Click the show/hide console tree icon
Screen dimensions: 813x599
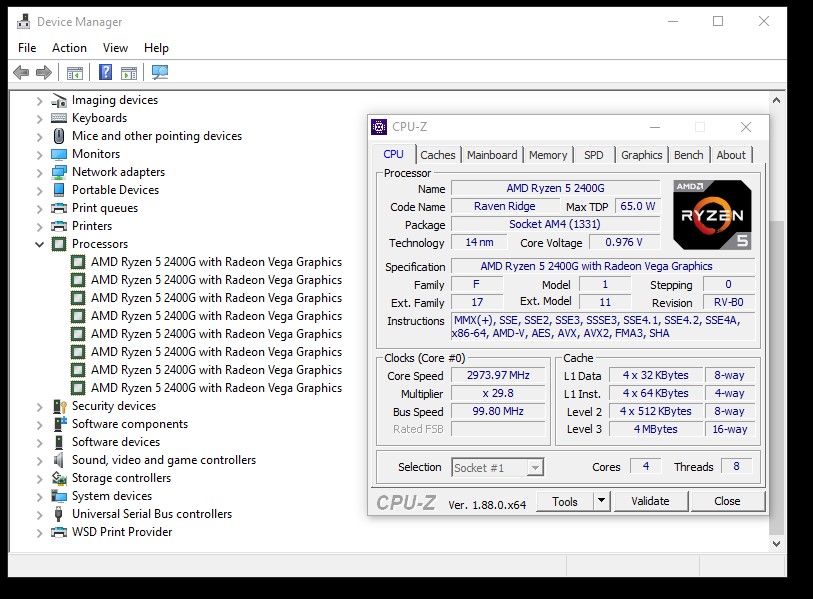click(74, 72)
